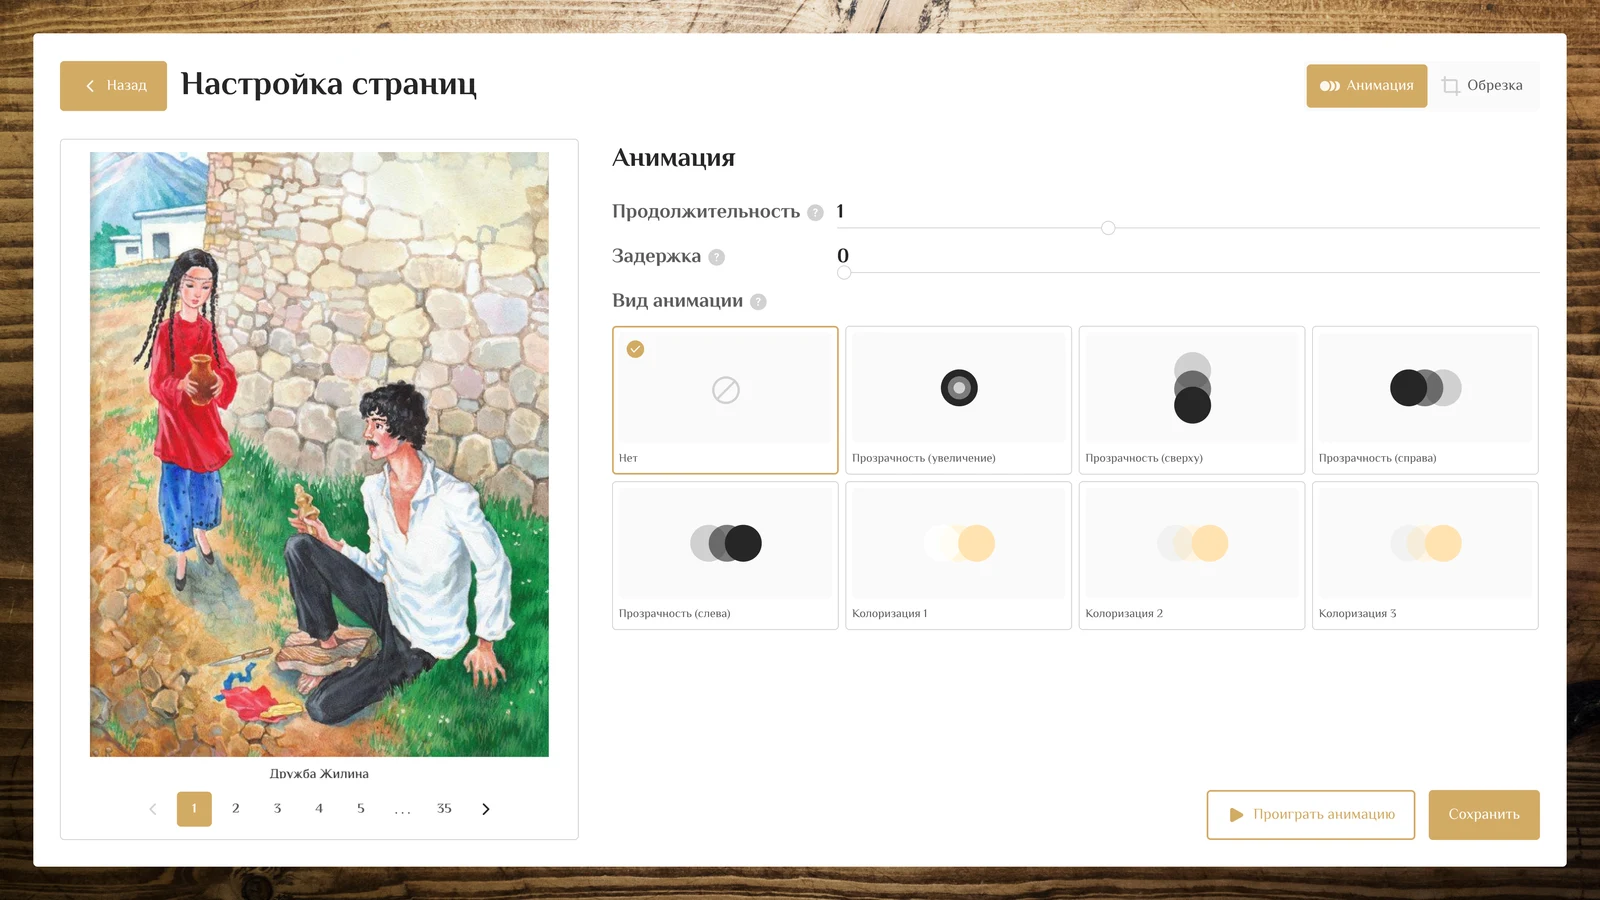
Task: Jump to page 35 in pagination
Action: point(444,809)
